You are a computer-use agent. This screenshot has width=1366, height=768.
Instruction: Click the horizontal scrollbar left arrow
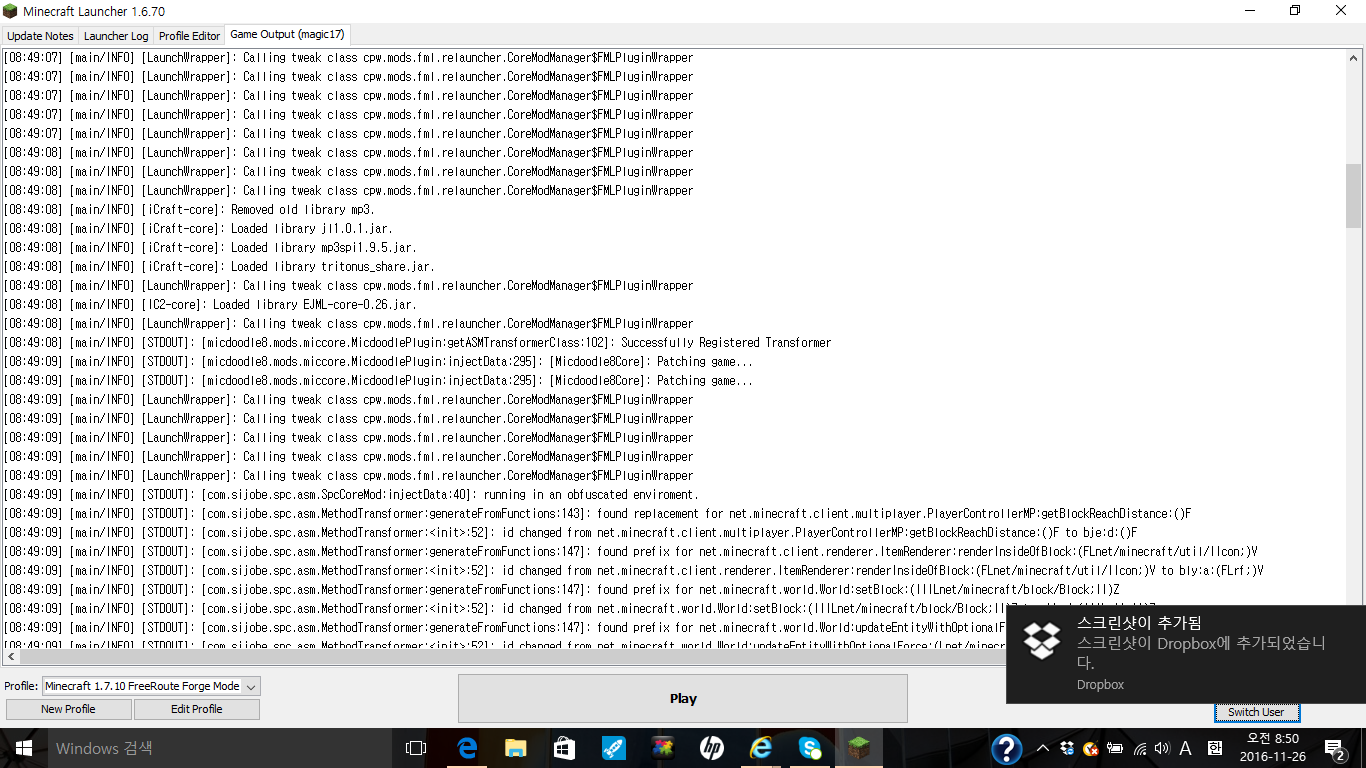[10, 657]
